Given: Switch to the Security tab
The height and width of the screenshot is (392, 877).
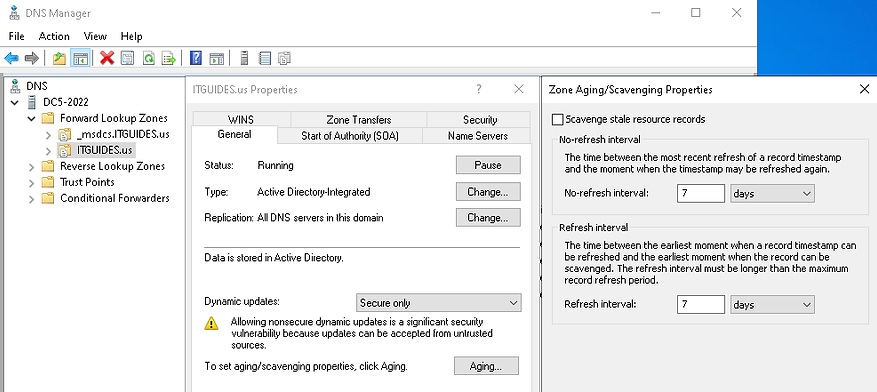Looking at the screenshot, I should (479, 120).
